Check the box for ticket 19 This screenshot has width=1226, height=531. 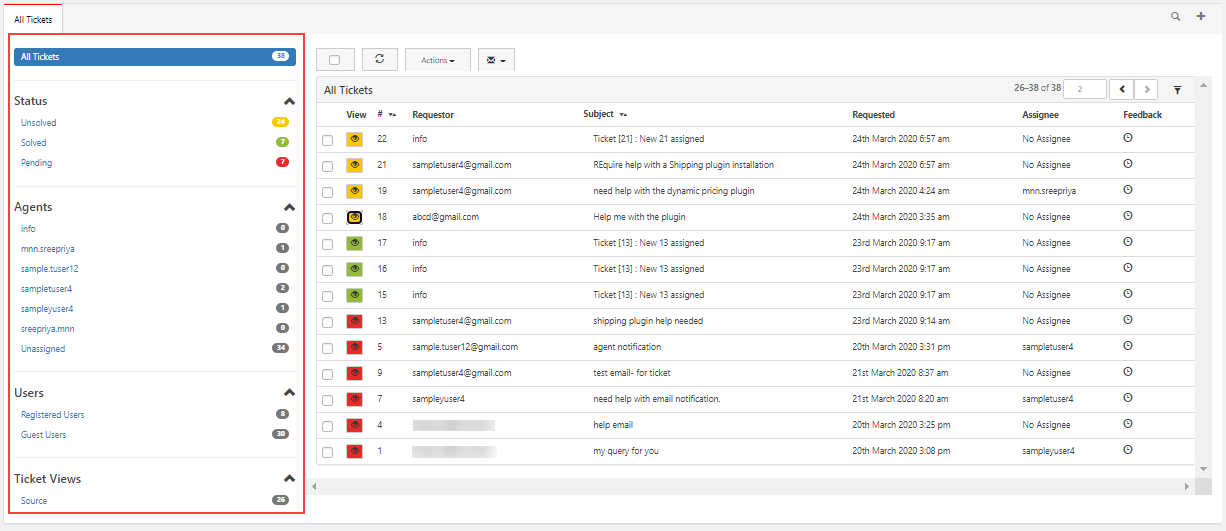[327, 192]
